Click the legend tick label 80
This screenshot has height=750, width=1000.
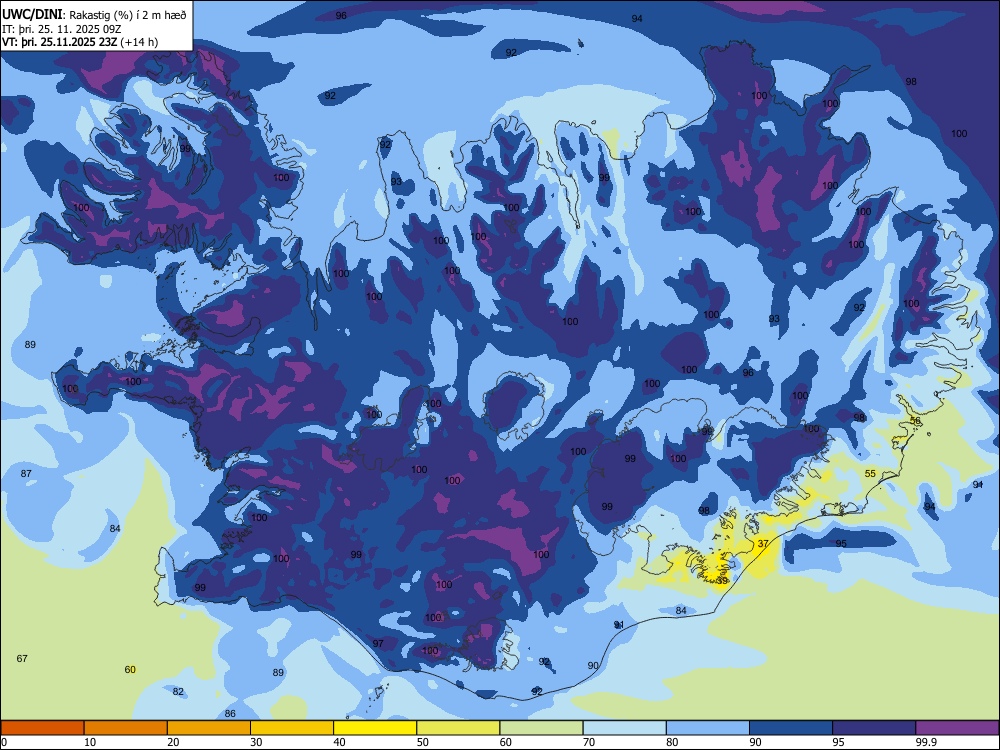pos(672,742)
